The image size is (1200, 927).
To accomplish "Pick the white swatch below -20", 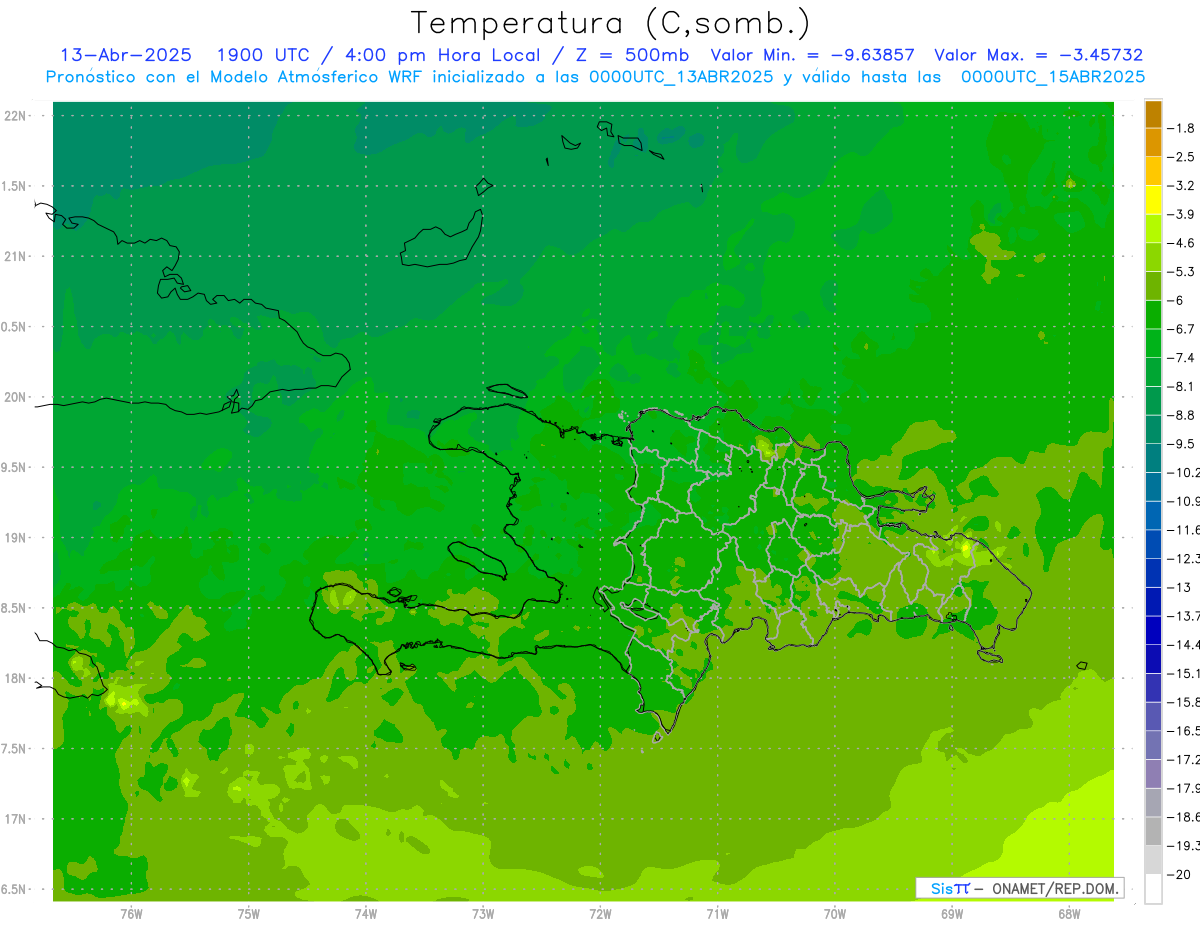I will [1154, 889].
